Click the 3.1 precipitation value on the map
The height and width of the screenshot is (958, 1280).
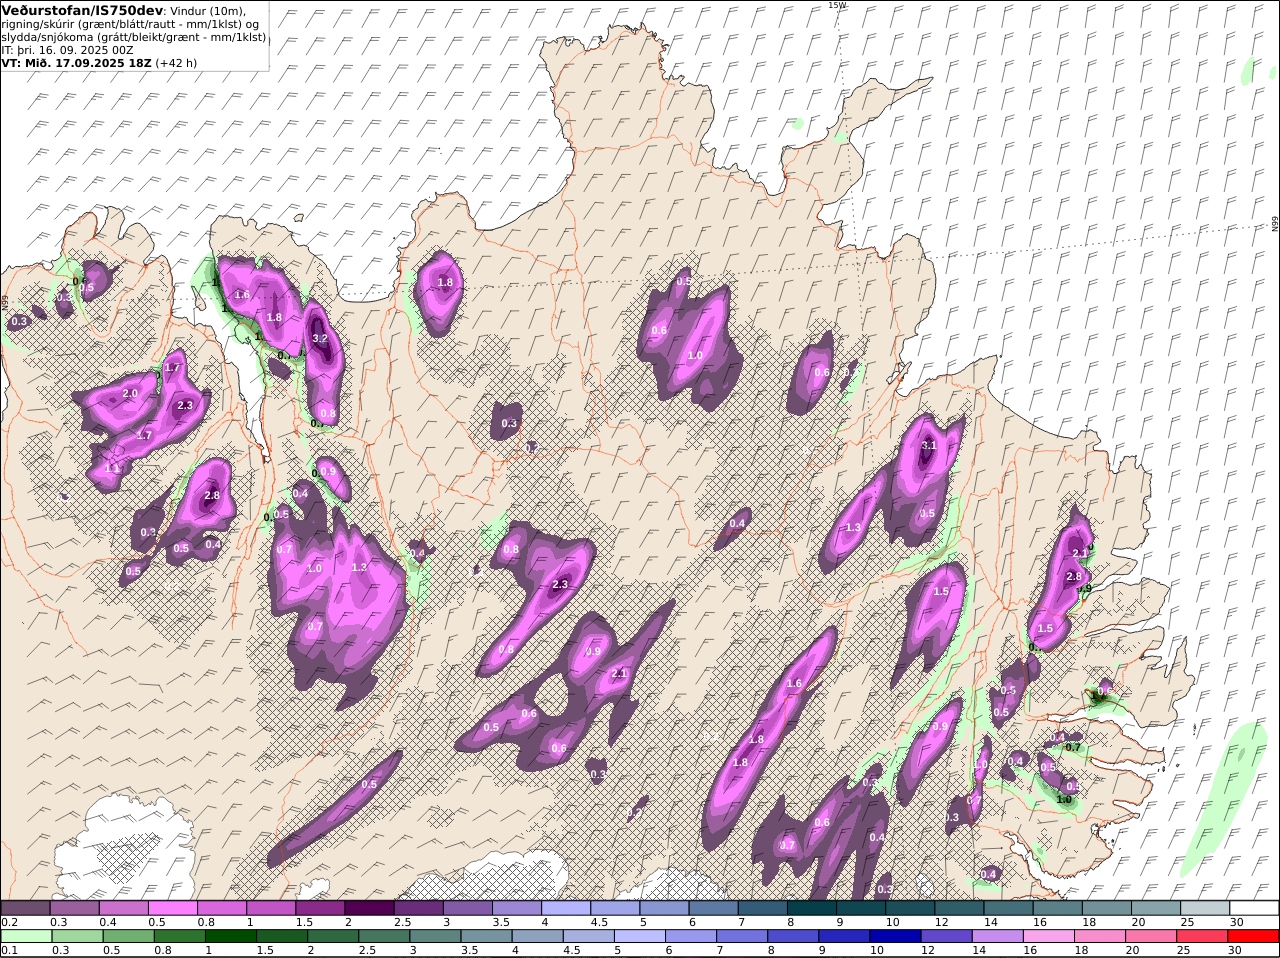click(928, 446)
